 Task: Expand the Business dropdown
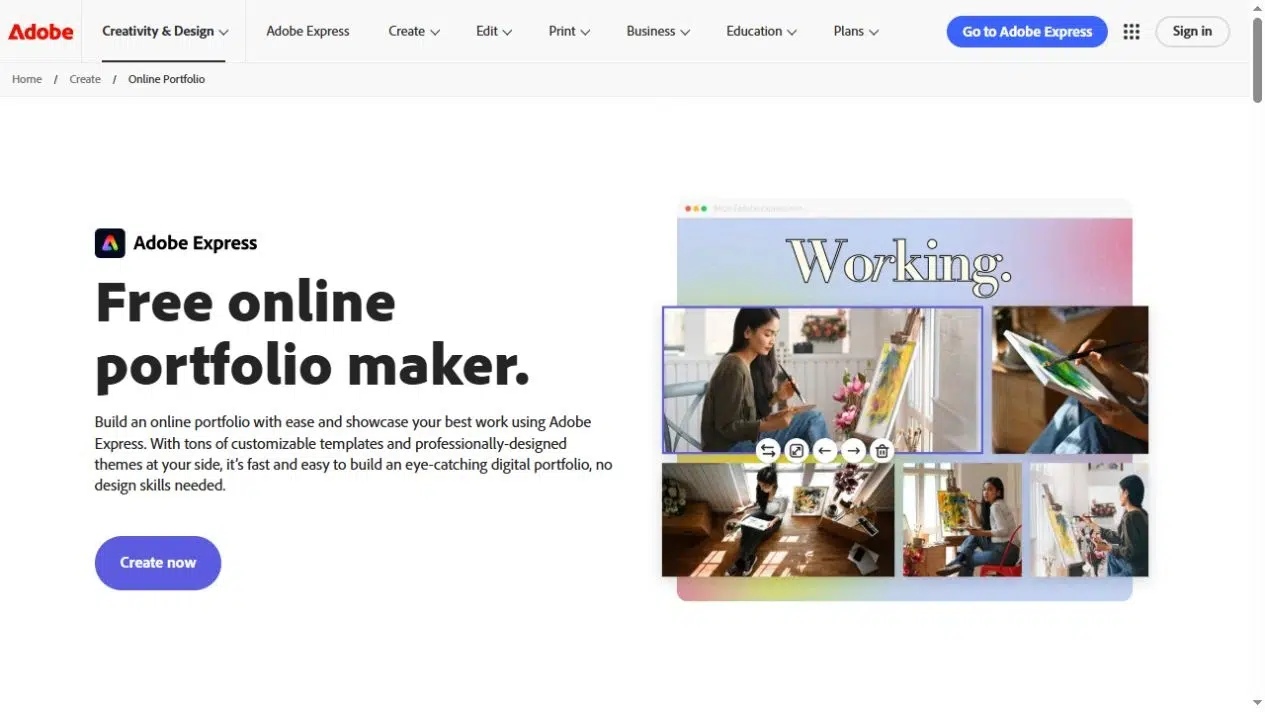[x=658, y=31]
